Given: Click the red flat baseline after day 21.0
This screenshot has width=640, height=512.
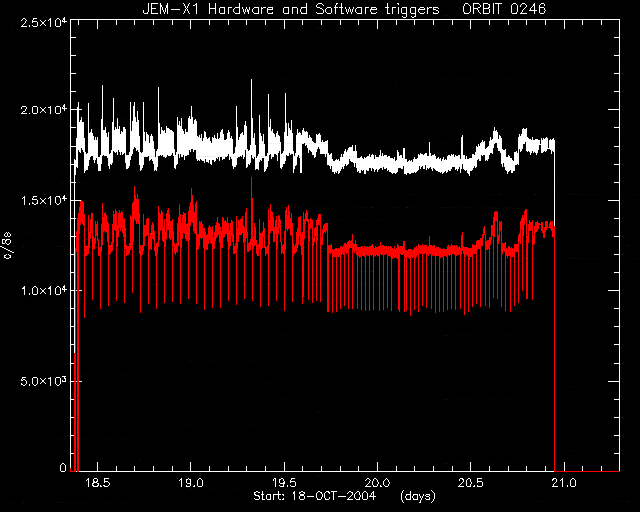Looking at the screenshot, I should pyautogui.click(x=587, y=472).
